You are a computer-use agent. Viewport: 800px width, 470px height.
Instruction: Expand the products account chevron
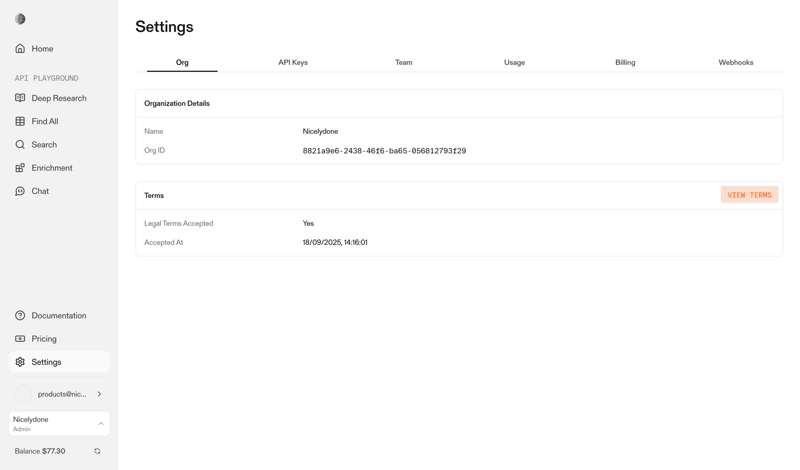99,394
